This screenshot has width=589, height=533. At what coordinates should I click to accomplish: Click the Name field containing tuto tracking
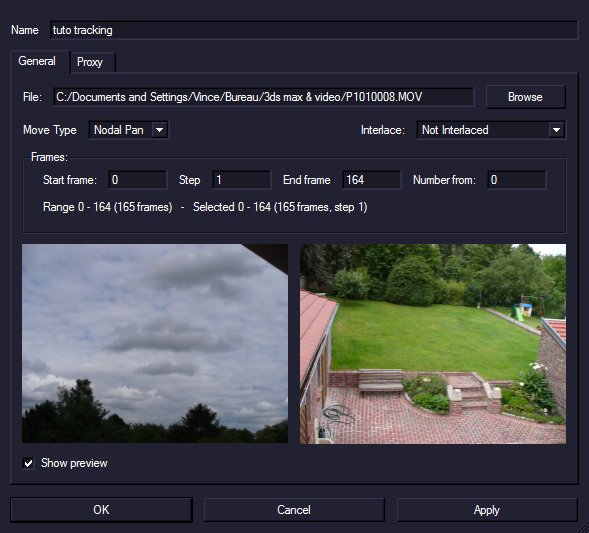pyautogui.click(x=314, y=30)
